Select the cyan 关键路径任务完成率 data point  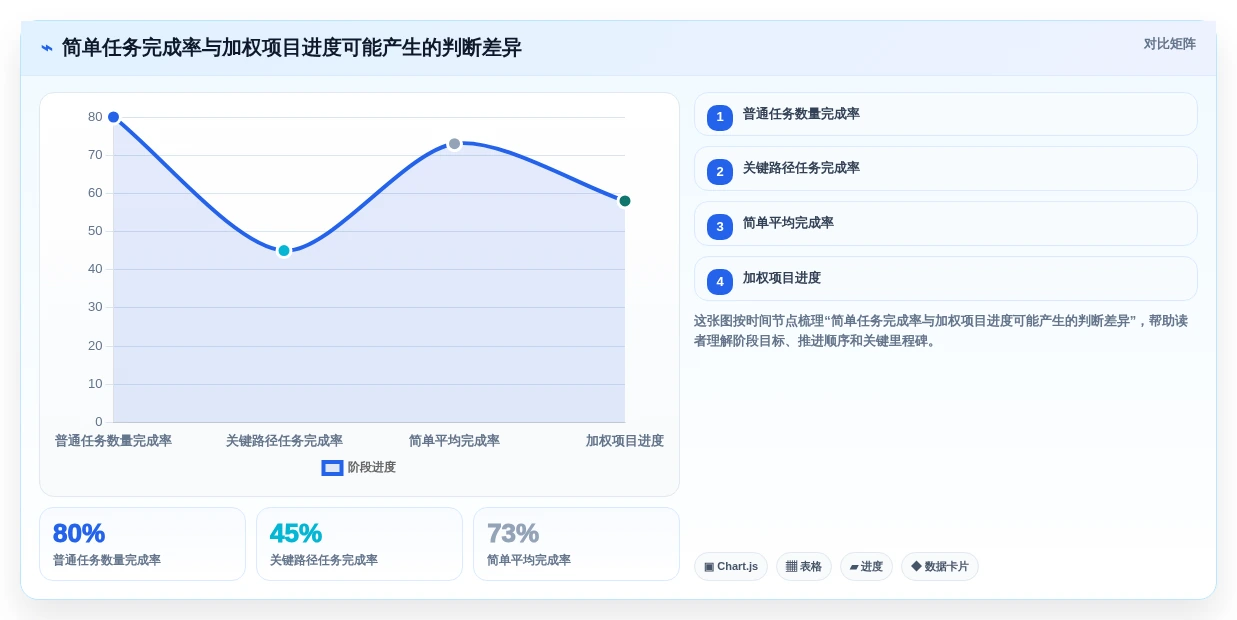click(x=284, y=250)
